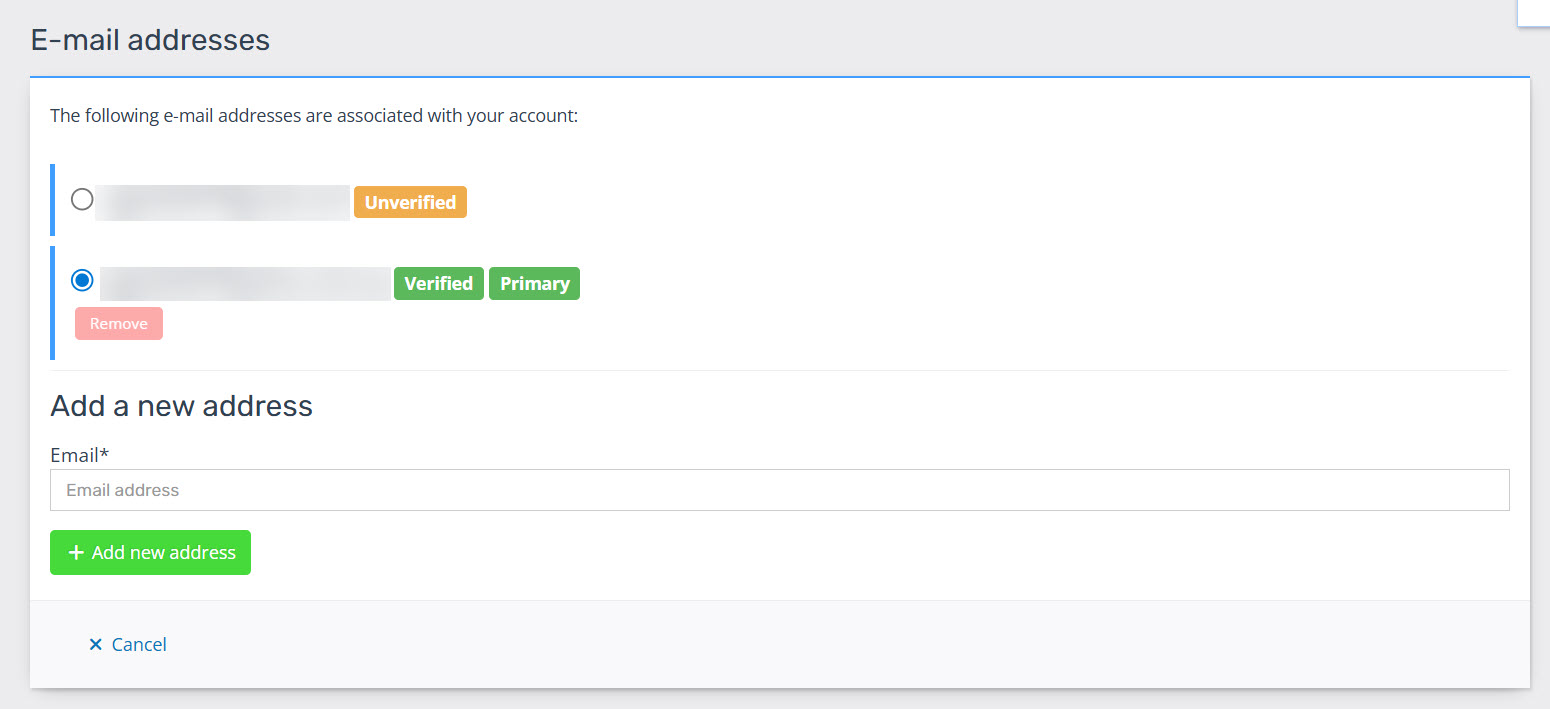The width and height of the screenshot is (1550, 709).
Task: Click the Email* field label
Action: tap(79, 455)
